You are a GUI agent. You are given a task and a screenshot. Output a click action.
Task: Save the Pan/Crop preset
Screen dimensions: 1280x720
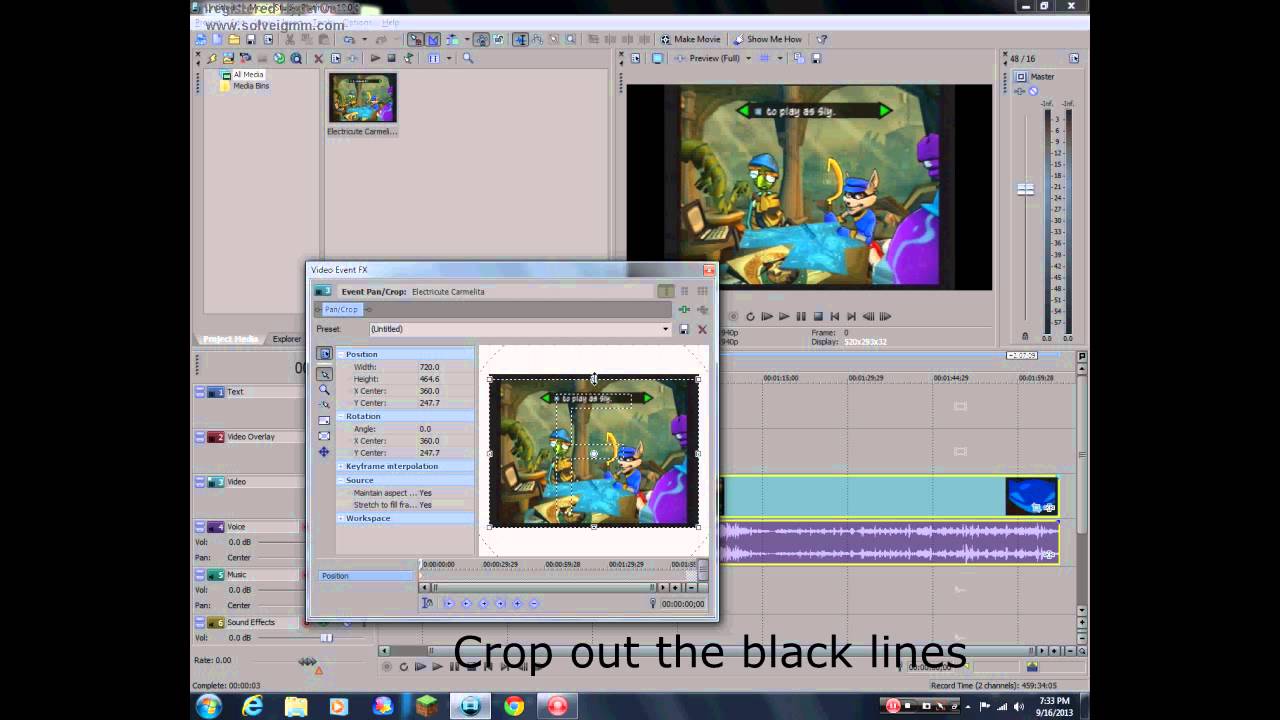point(684,329)
